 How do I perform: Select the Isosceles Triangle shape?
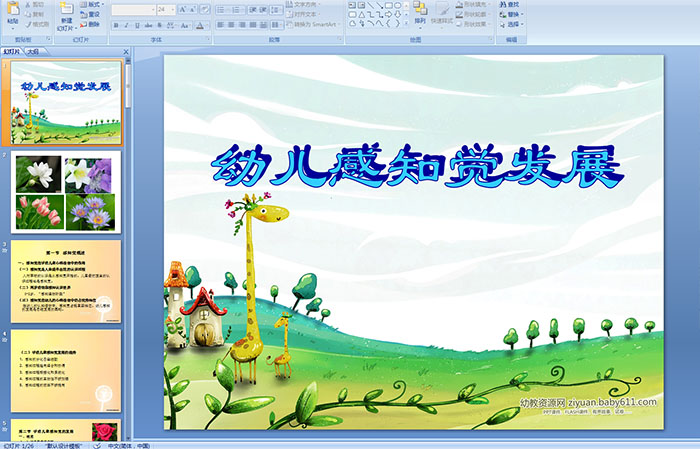coord(361,14)
